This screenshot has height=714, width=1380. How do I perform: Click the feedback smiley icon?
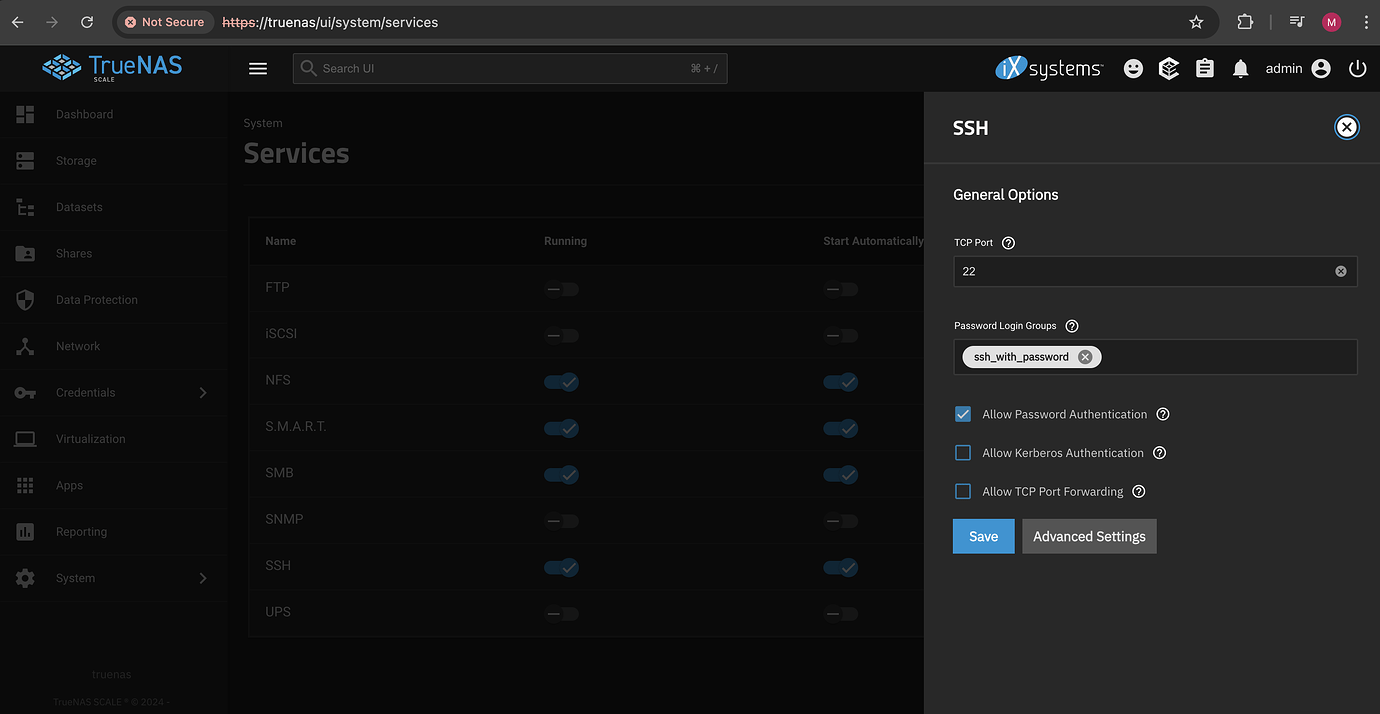point(1133,68)
